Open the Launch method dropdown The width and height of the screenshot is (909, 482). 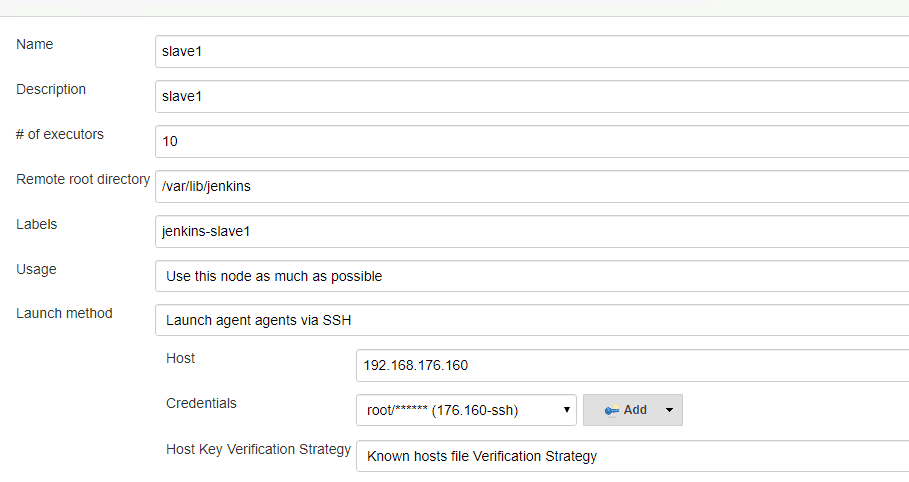(x=531, y=320)
